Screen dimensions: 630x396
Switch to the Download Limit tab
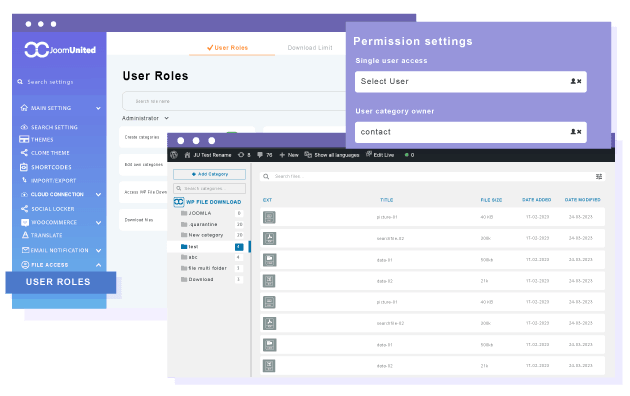coord(310,47)
